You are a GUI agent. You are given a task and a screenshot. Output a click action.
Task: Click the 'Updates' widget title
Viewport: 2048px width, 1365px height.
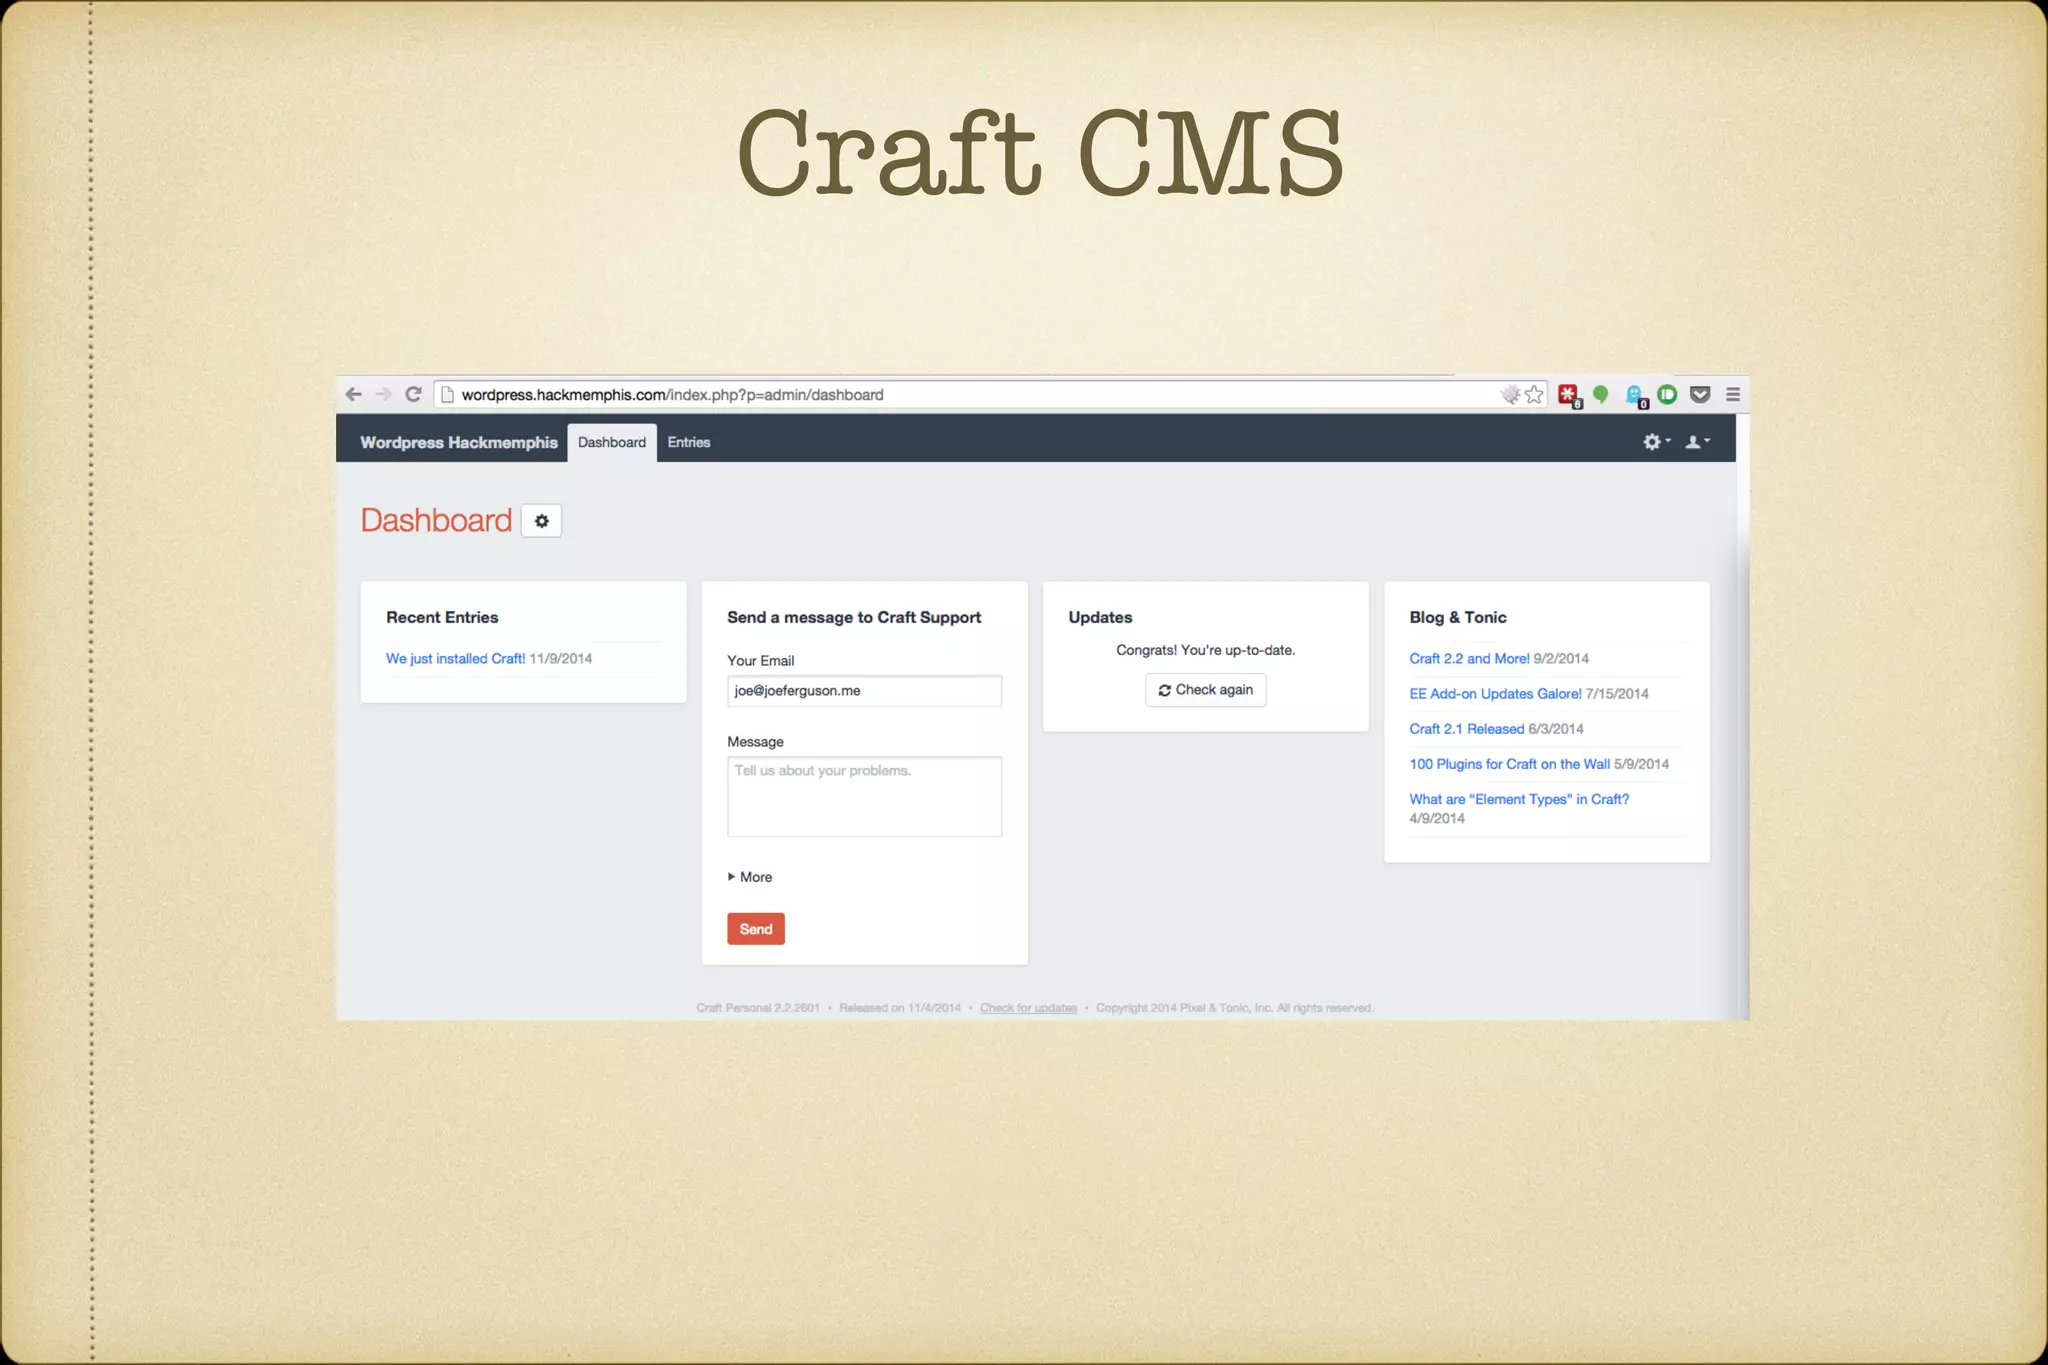click(x=1100, y=617)
